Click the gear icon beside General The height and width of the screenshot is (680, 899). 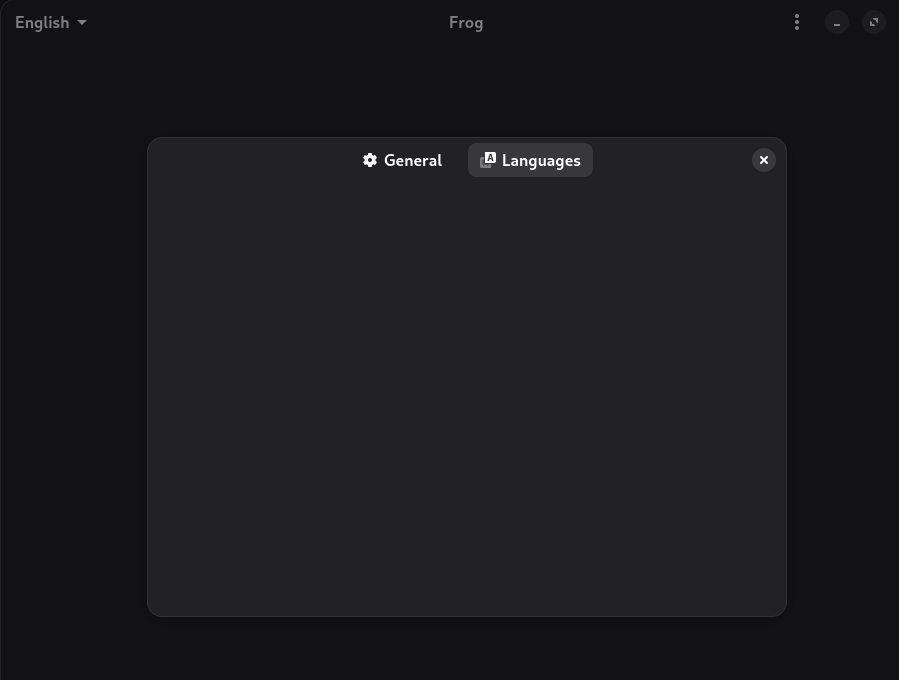(370, 160)
